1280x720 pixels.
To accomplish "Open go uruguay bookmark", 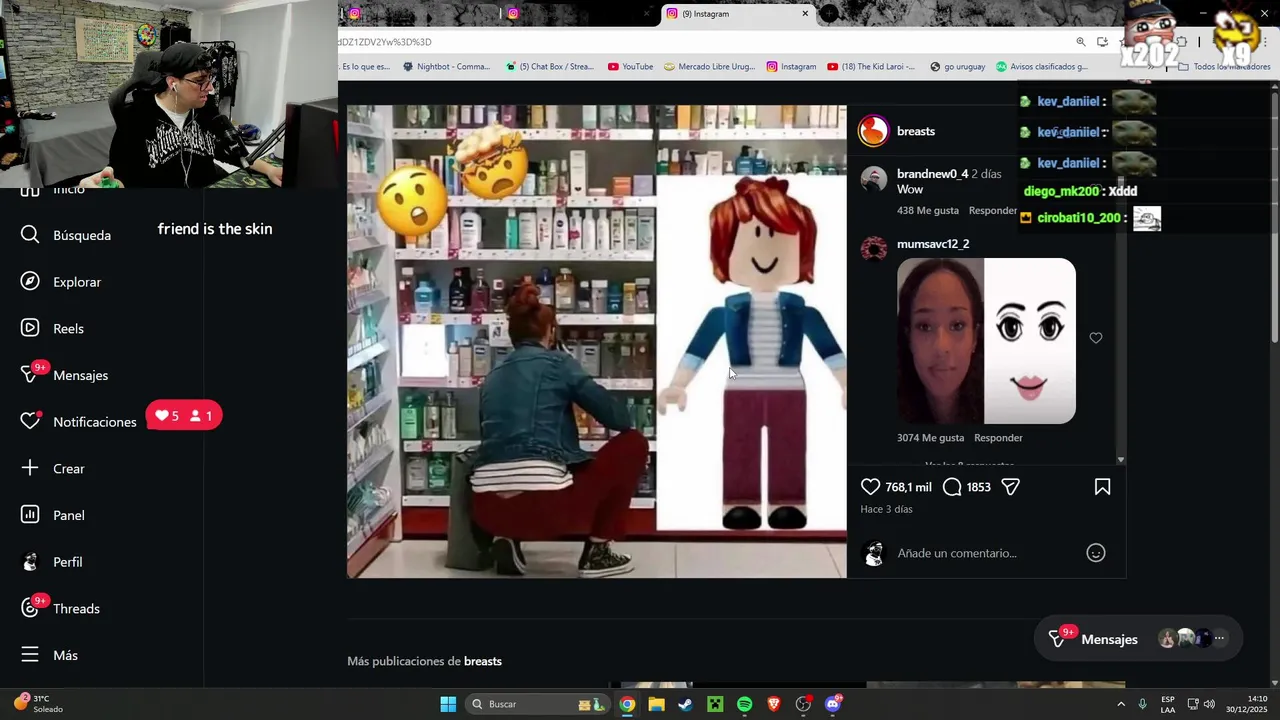I will coord(957,67).
